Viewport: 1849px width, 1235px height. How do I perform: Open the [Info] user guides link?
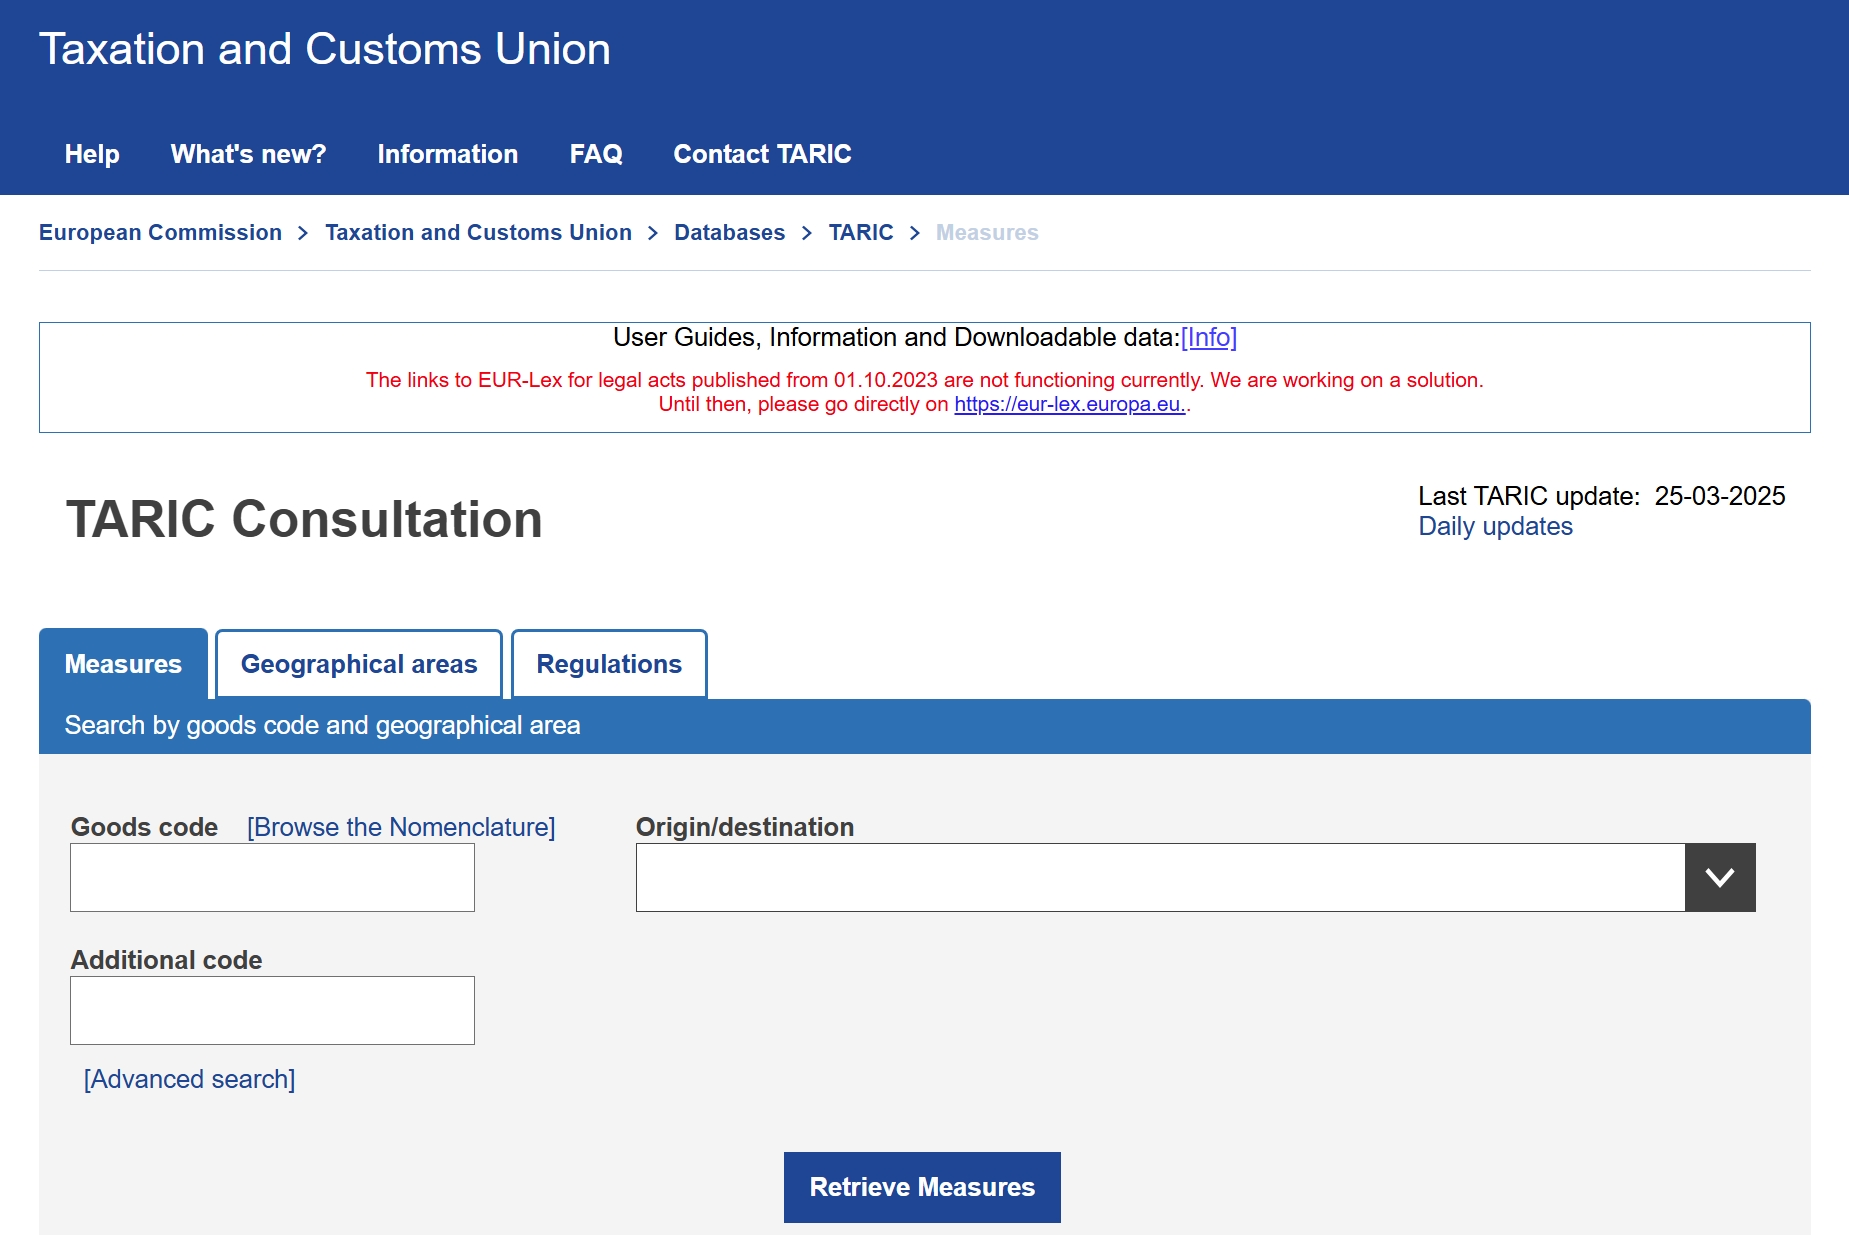1208,337
